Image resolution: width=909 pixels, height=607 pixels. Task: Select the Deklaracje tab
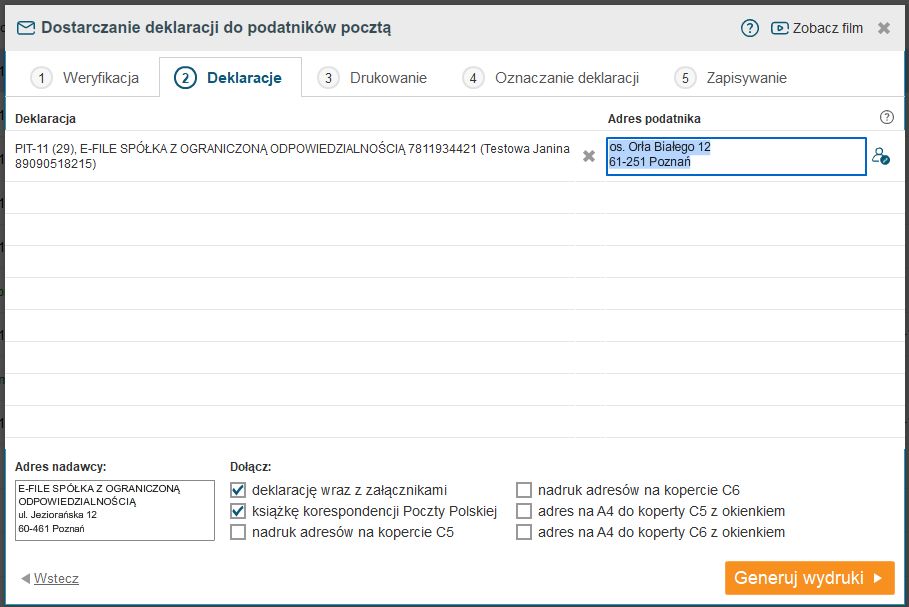(x=230, y=78)
